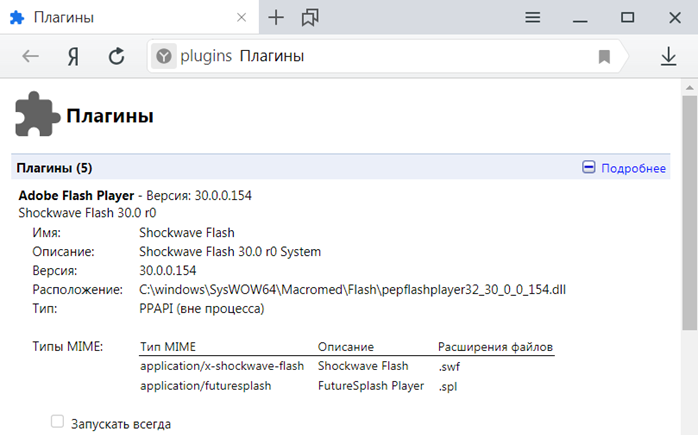This screenshot has height=435, width=698.
Task: Click the Расширения файлов column header
Action: (495, 347)
